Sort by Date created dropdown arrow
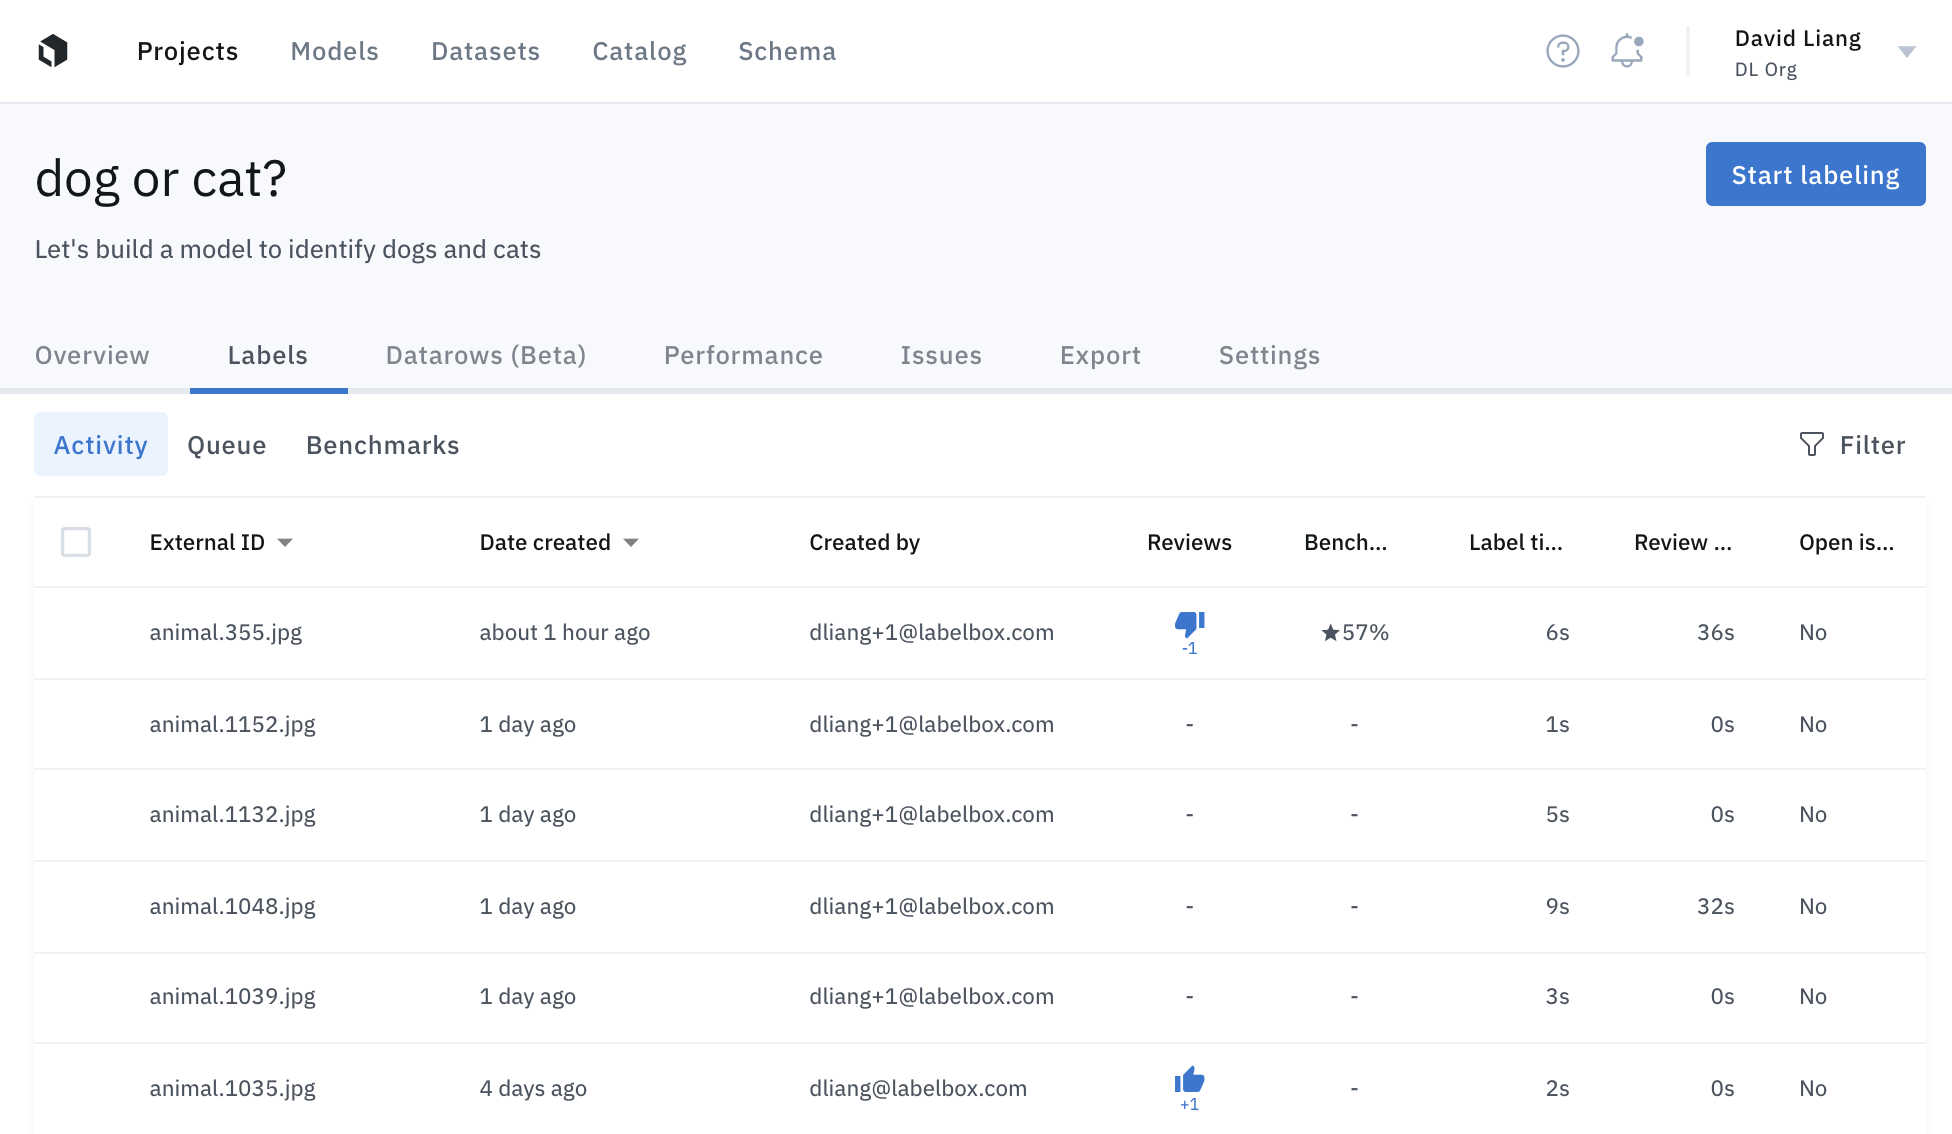Screen dimensions: 1952x1134 (631, 542)
